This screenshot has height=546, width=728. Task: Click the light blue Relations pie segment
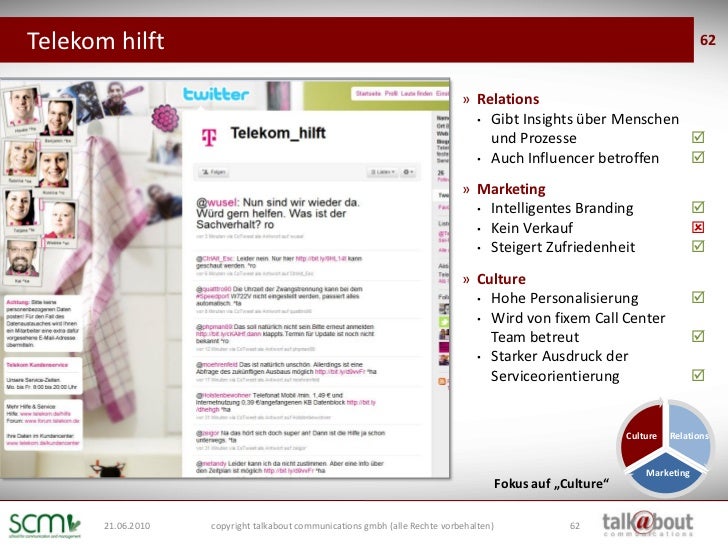[690, 435]
